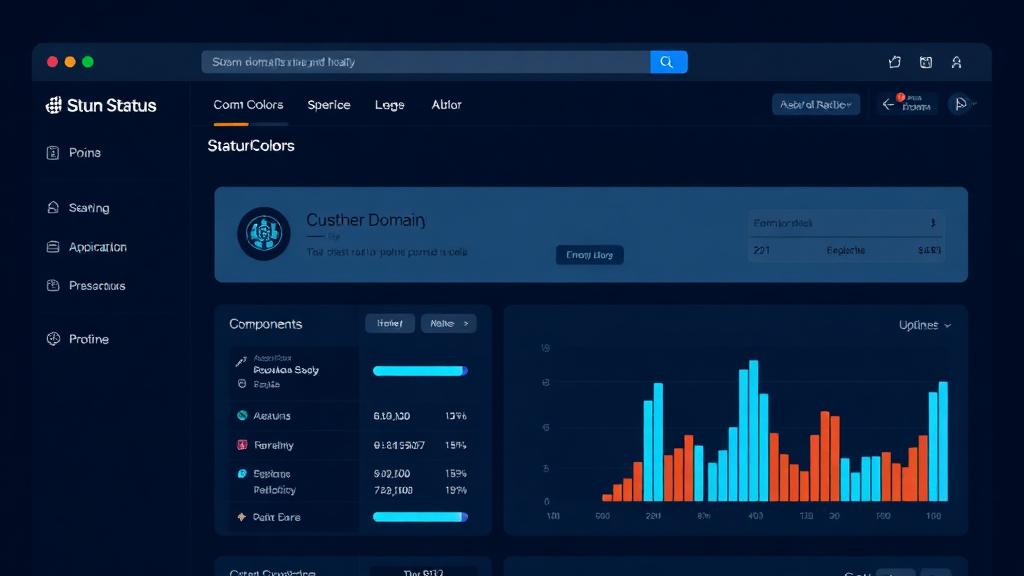1024x576 pixels.
Task: Click the Hofer button above the Components list
Action: 389,323
